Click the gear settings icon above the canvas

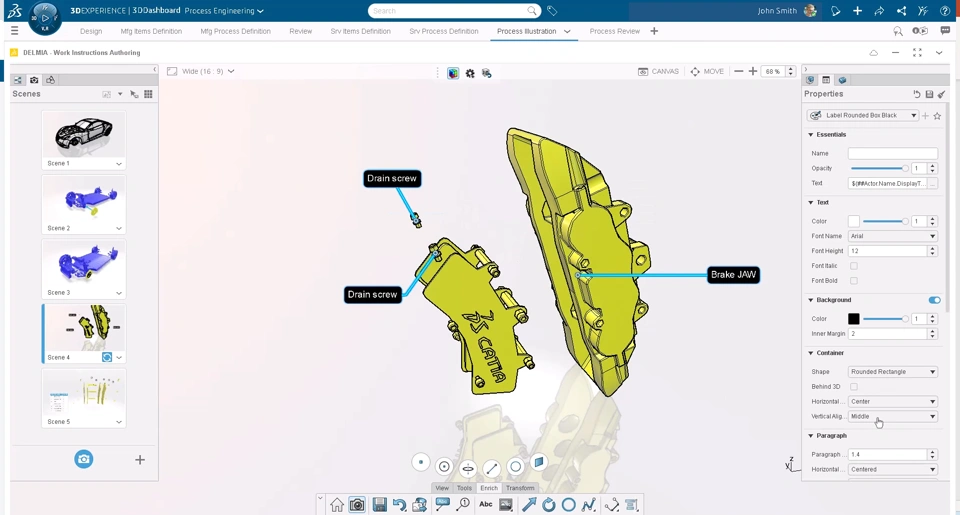click(x=470, y=73)
